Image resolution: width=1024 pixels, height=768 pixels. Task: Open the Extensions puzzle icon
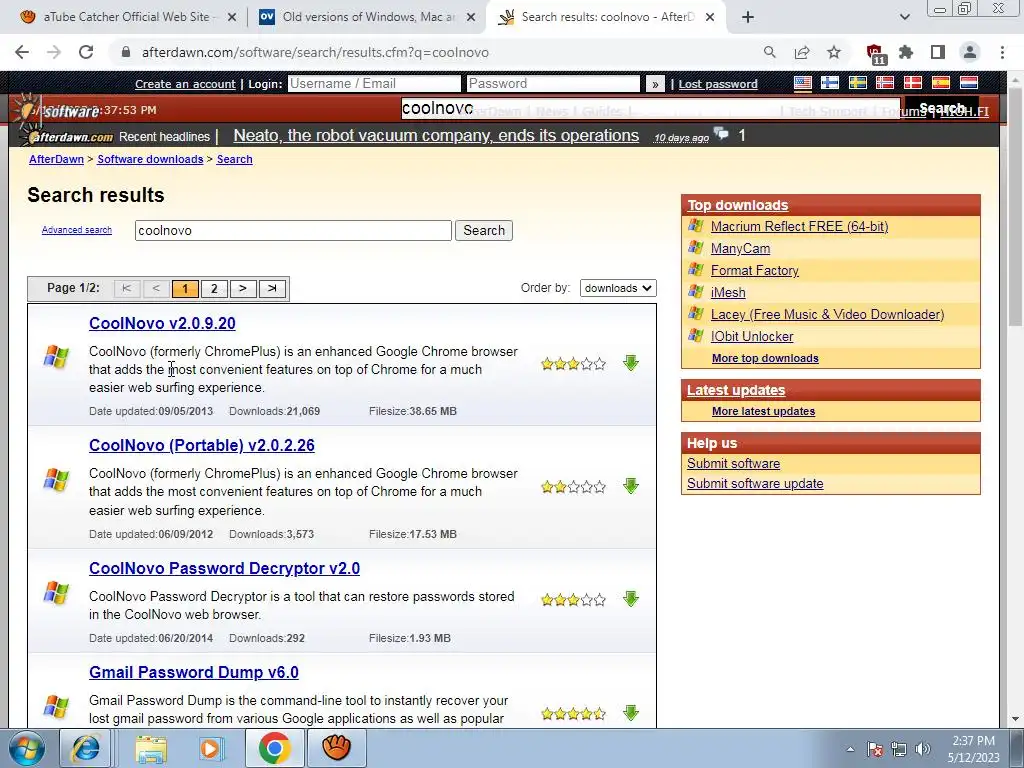[x=906, y=52]
